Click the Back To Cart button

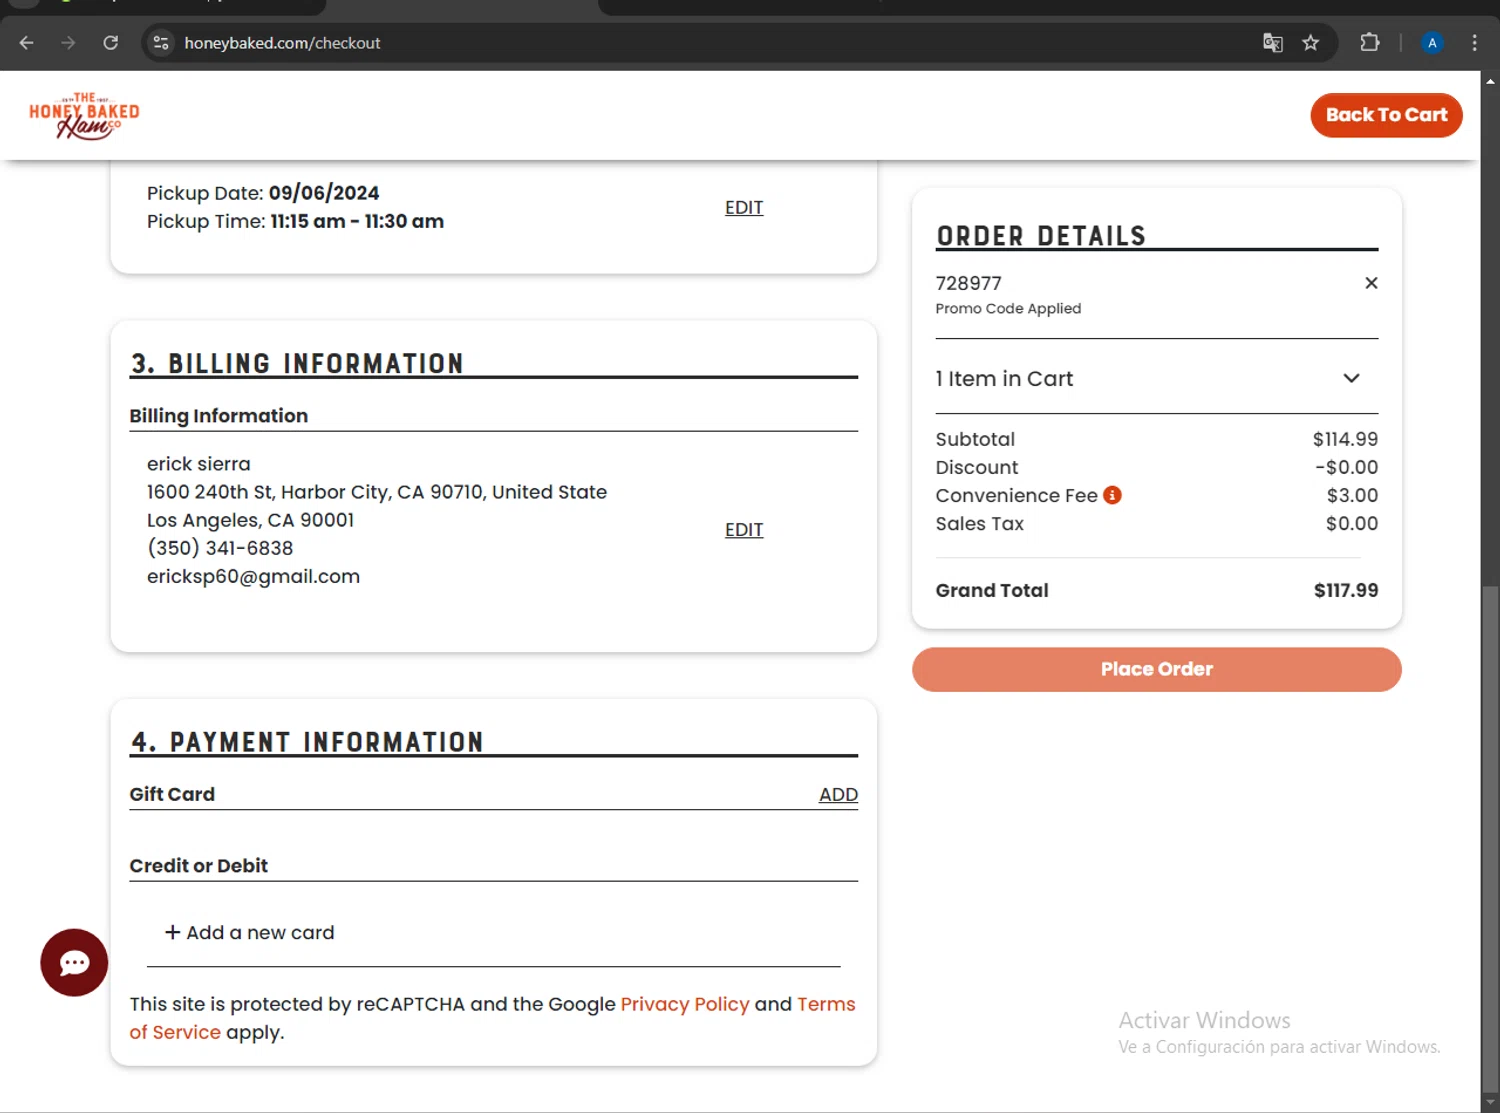point(1386,115)
